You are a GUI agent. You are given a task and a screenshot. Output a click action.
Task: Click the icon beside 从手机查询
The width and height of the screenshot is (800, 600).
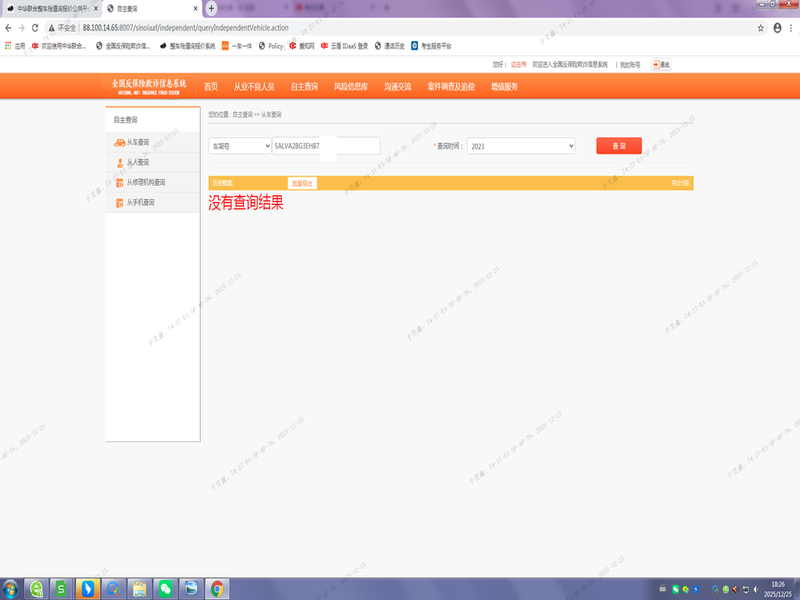point(119,202)
